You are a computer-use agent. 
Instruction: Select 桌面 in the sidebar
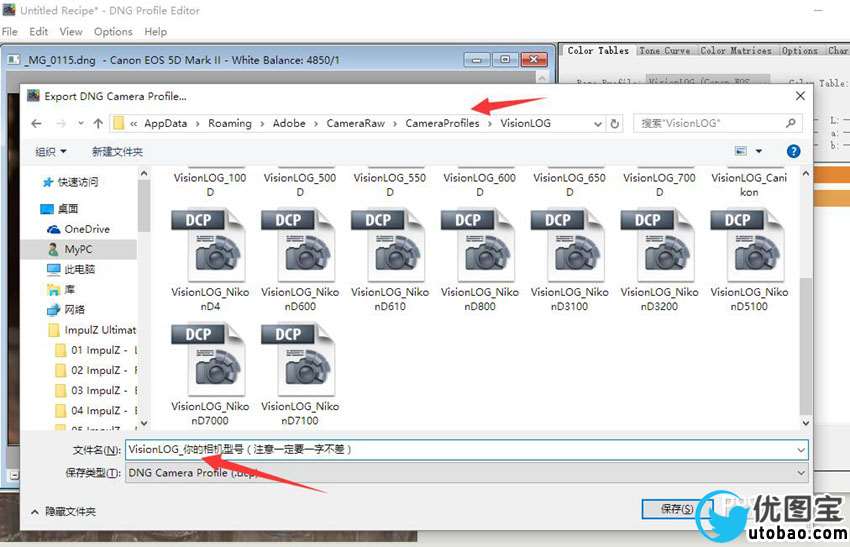(x=60, y=209)
